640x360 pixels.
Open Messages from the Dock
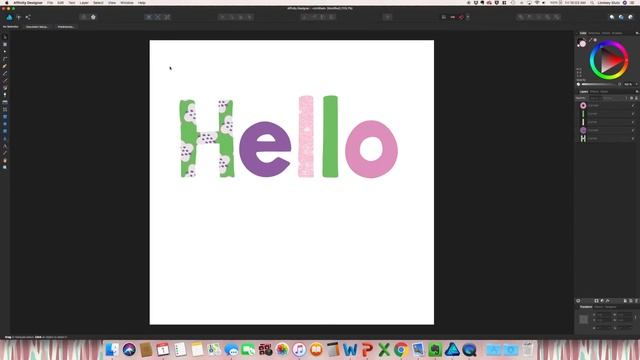pyautogui.click(x=231, y=350)
